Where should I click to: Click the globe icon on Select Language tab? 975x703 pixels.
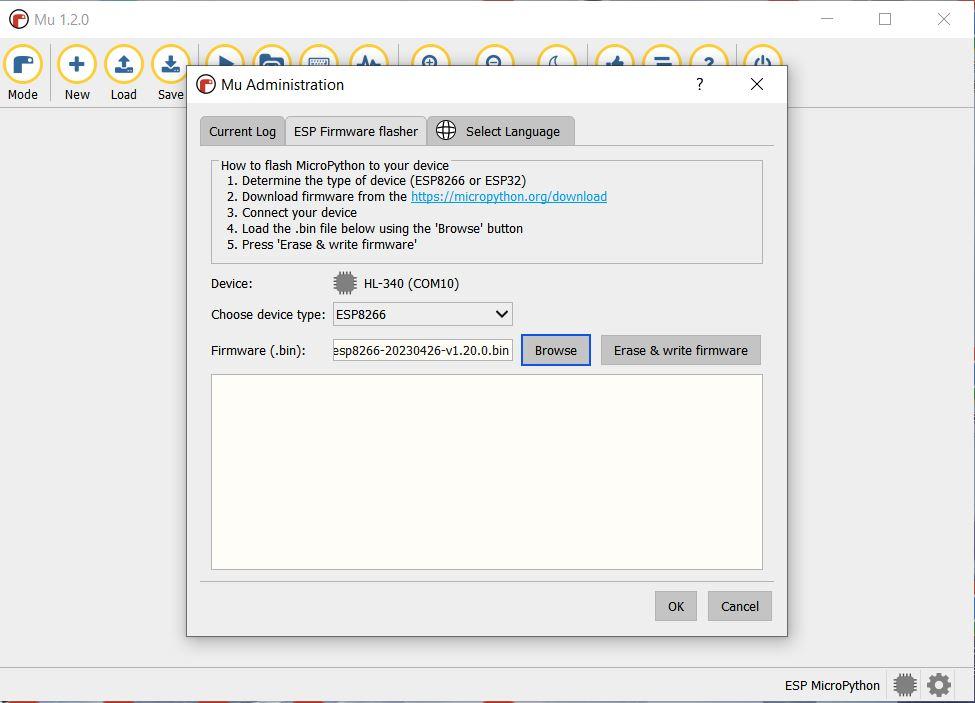tap(446, 130)
